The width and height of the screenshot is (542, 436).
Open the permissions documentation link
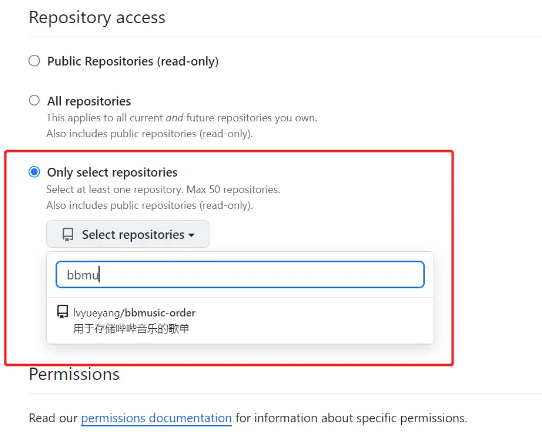point(156,418)
